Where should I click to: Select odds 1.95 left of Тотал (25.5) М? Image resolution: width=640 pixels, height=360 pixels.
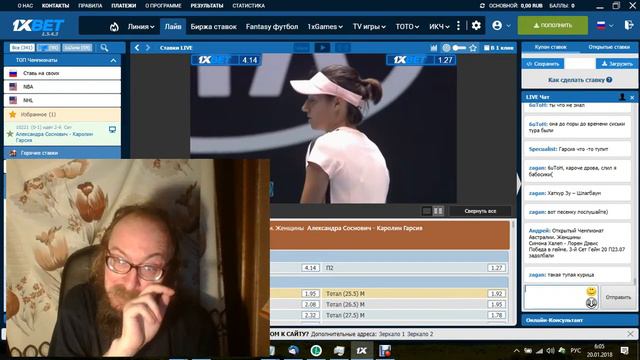point(311,293)
